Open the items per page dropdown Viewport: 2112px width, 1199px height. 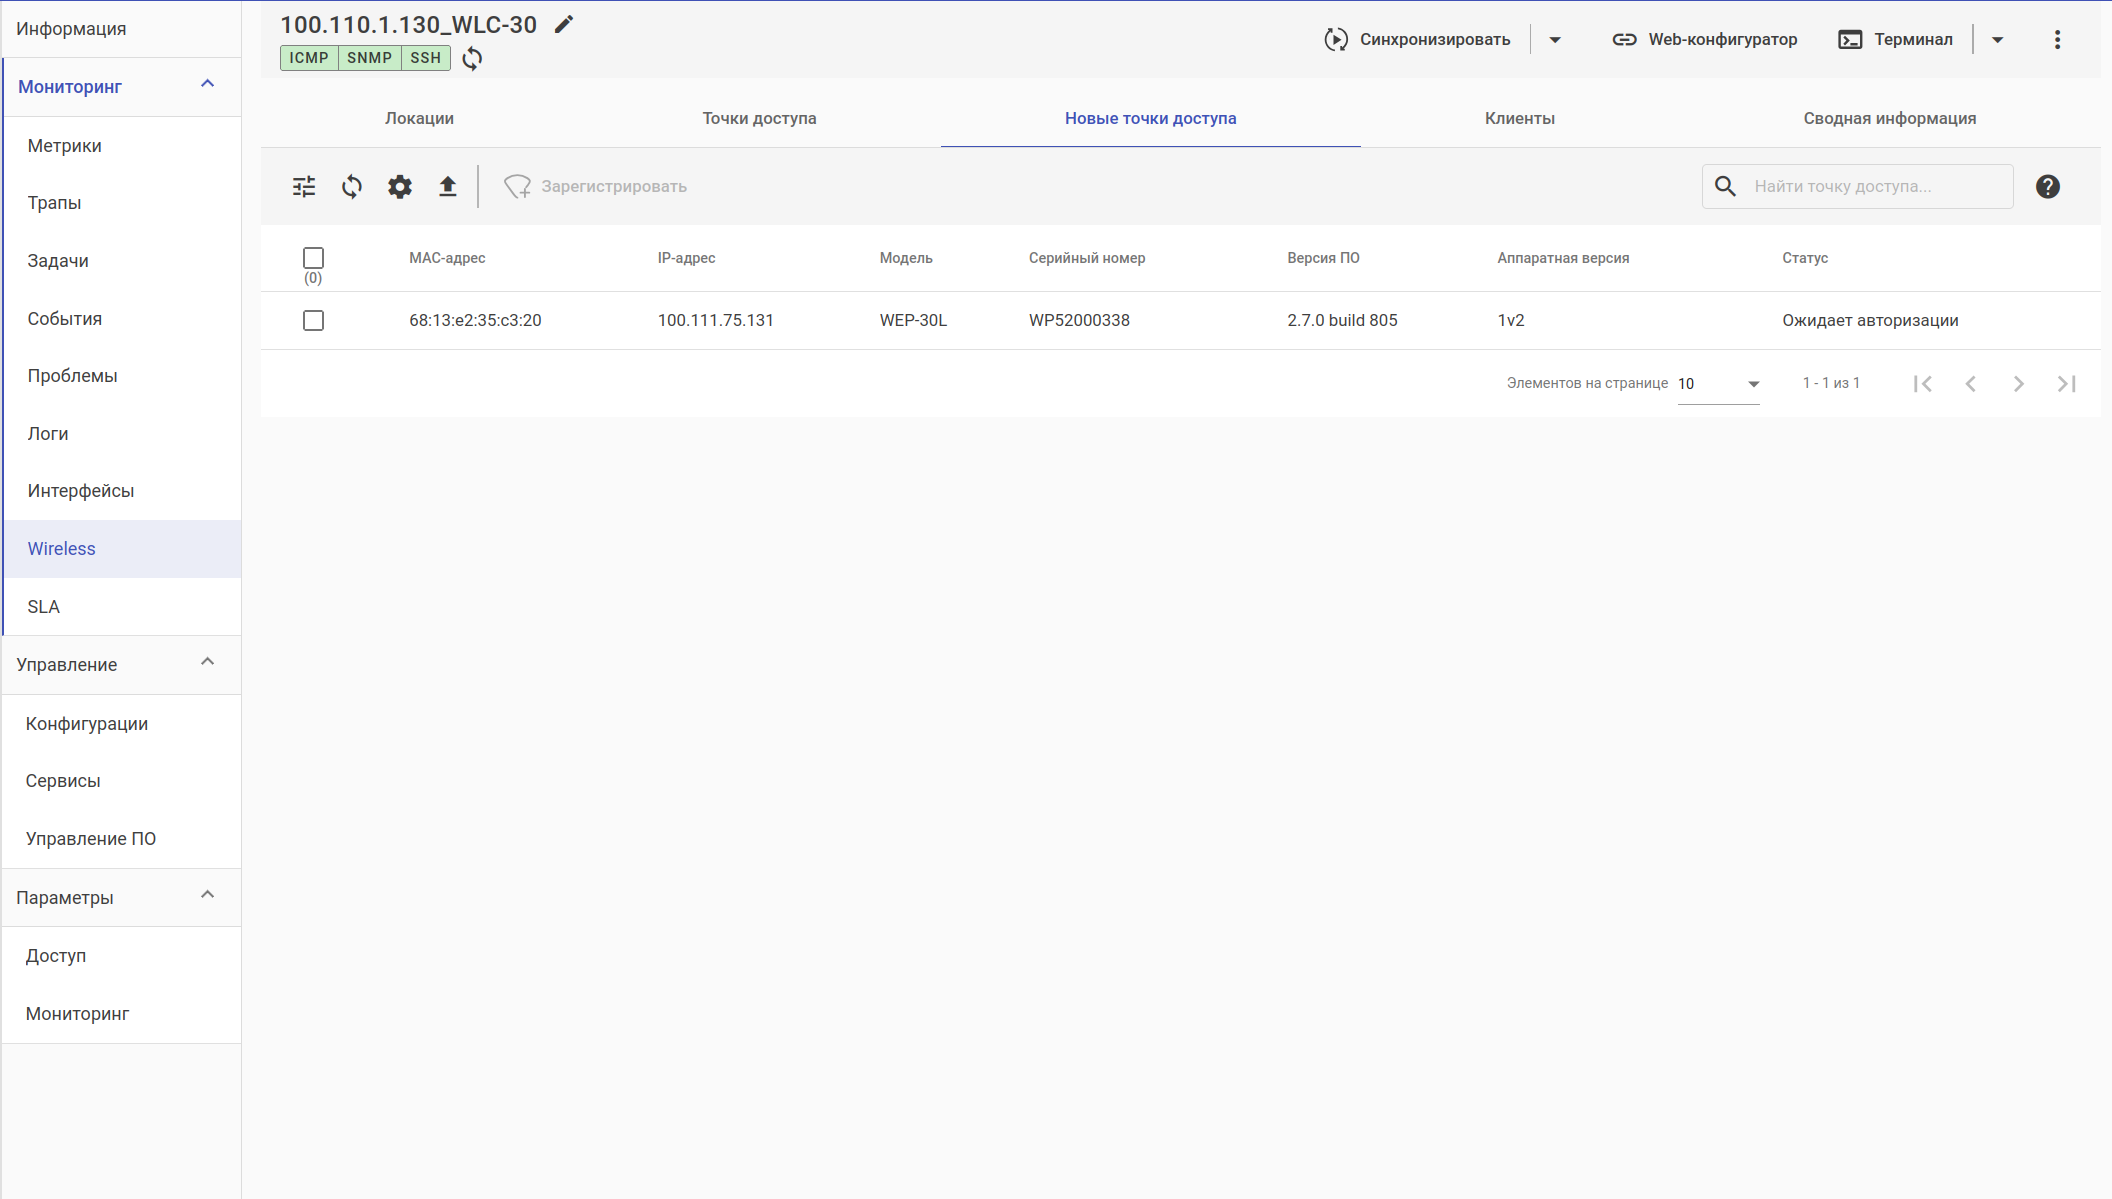tap(1718, 384)
